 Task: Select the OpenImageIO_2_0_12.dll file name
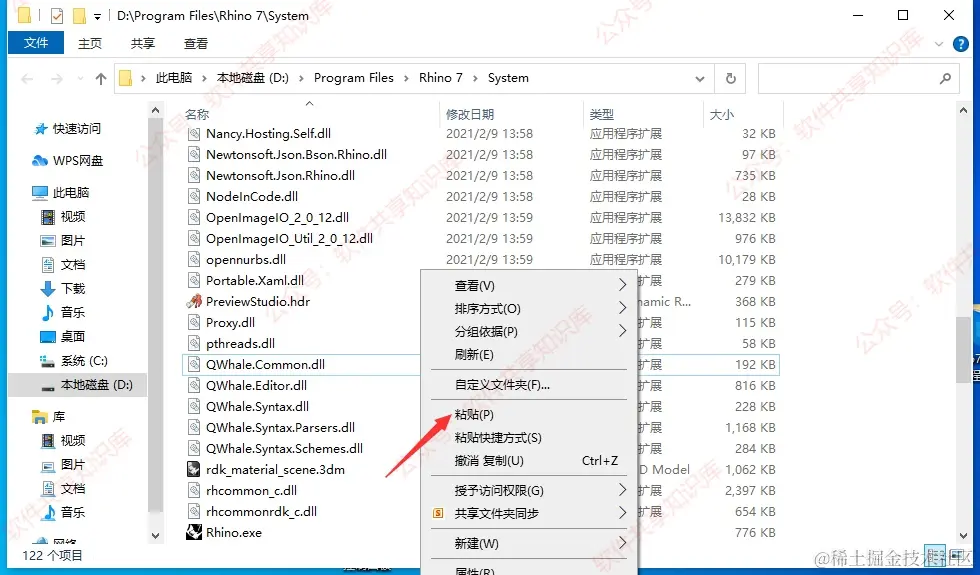(278, 218)
